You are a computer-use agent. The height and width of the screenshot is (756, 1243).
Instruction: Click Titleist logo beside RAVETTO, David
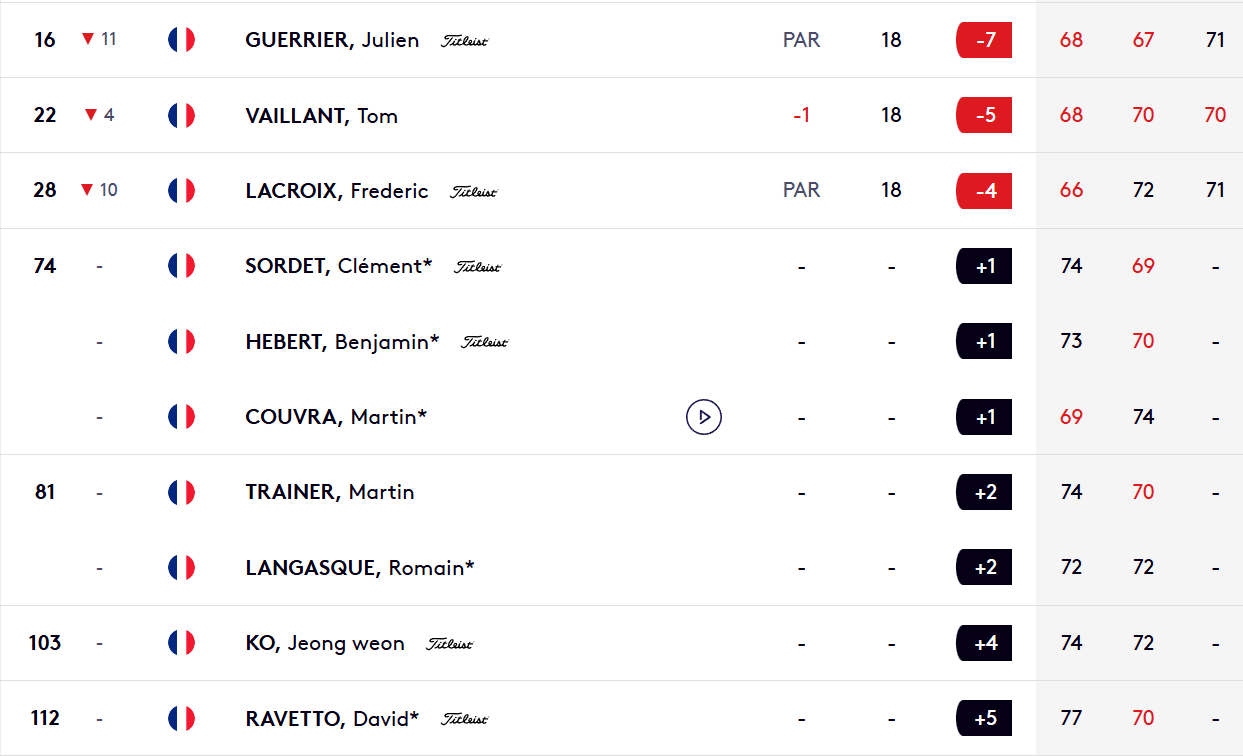464,719
